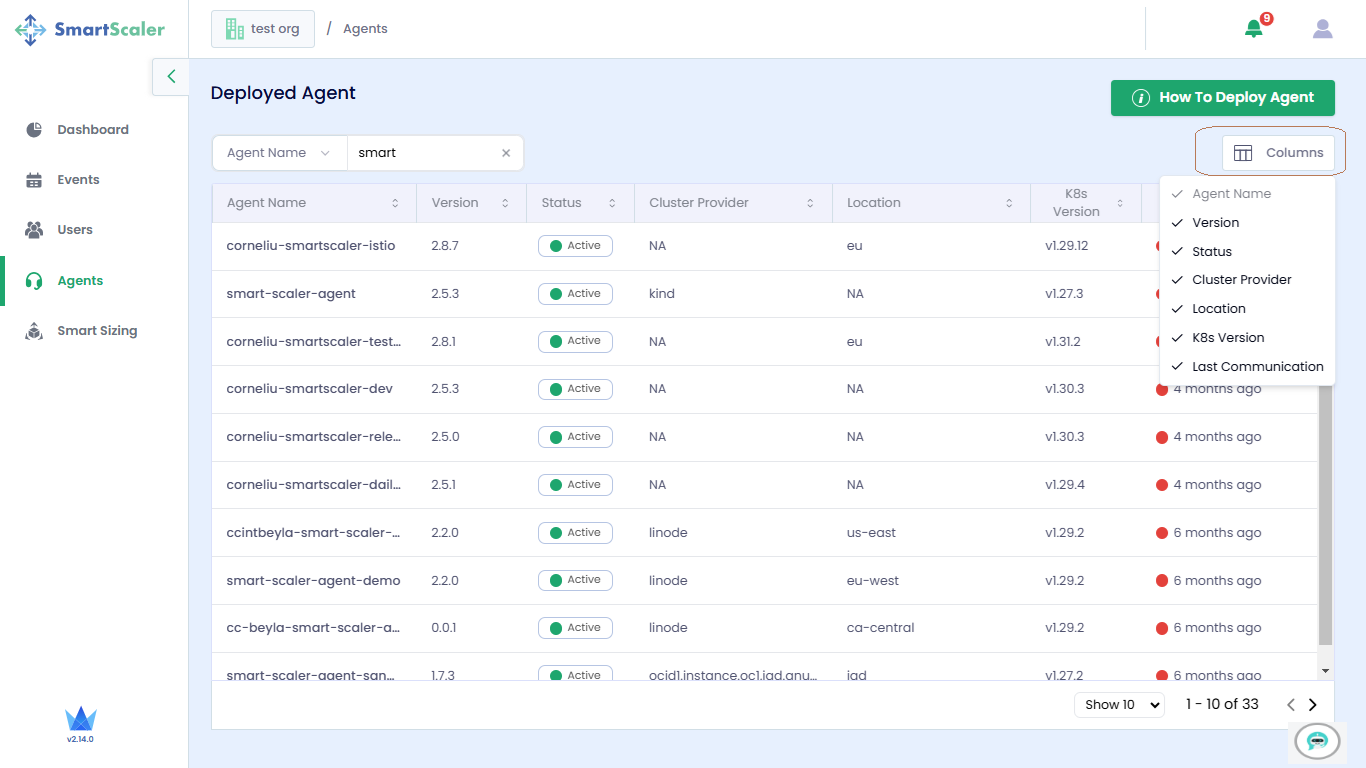1366x768 pixels.
Task: Collapse the sidebar with the chevron button
Action: 171,76
